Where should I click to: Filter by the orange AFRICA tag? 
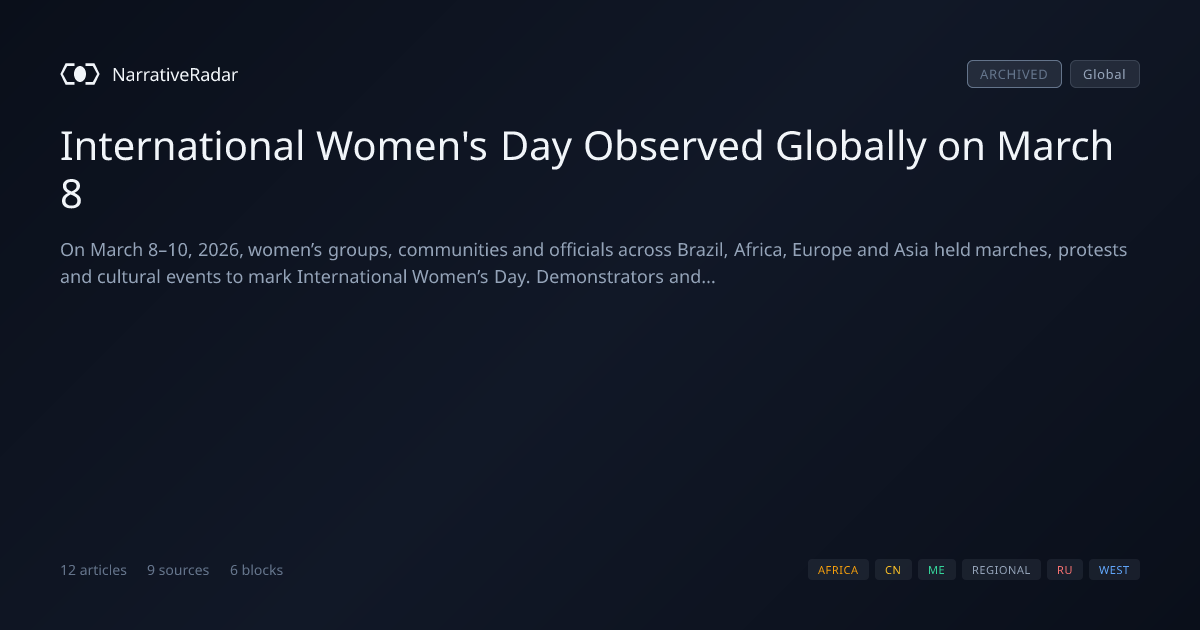pos(838,570)
